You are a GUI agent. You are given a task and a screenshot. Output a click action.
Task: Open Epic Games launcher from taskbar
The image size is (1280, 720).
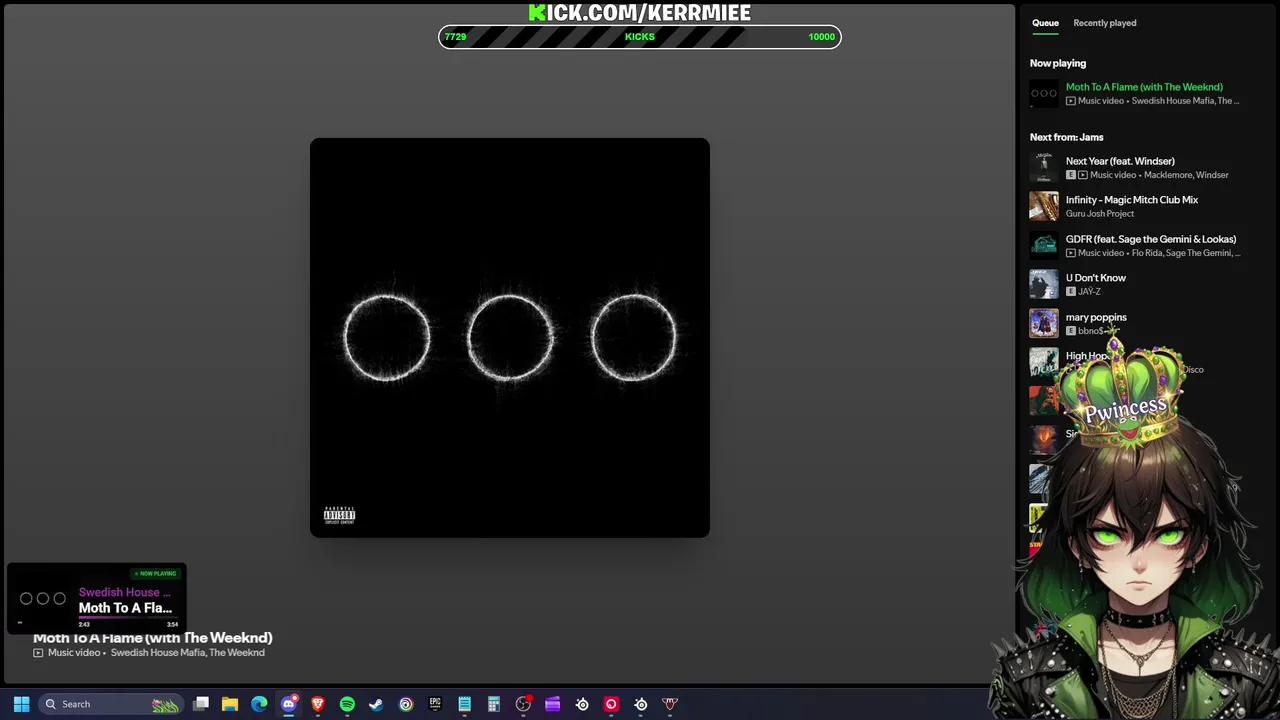(x=435, y=704)
